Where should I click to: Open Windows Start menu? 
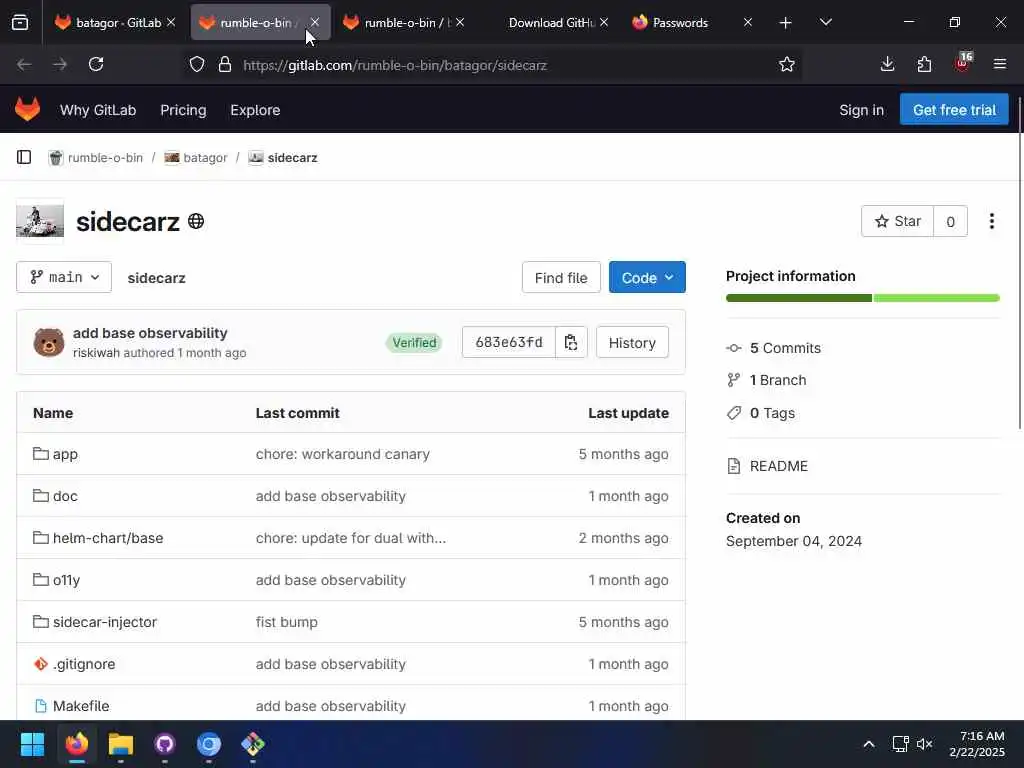(x=32, y=744)
